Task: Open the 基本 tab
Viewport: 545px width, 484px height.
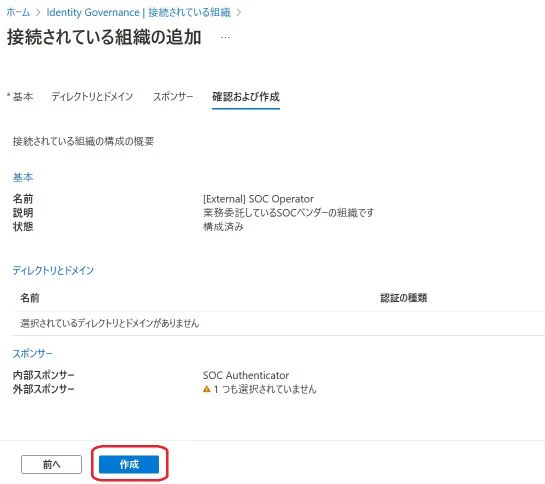Action: coord(23,97)
